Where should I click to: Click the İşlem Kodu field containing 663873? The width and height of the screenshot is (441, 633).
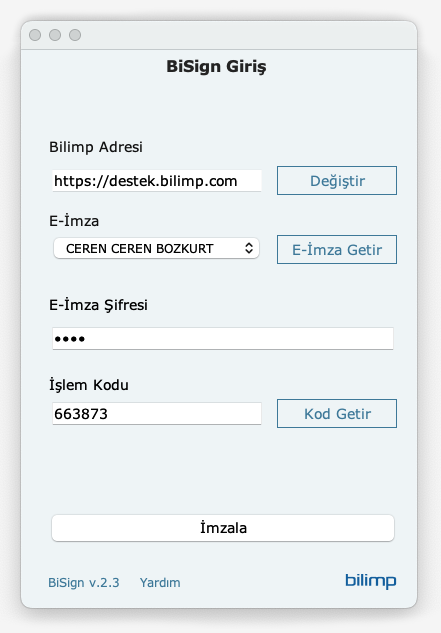point(157,413)
